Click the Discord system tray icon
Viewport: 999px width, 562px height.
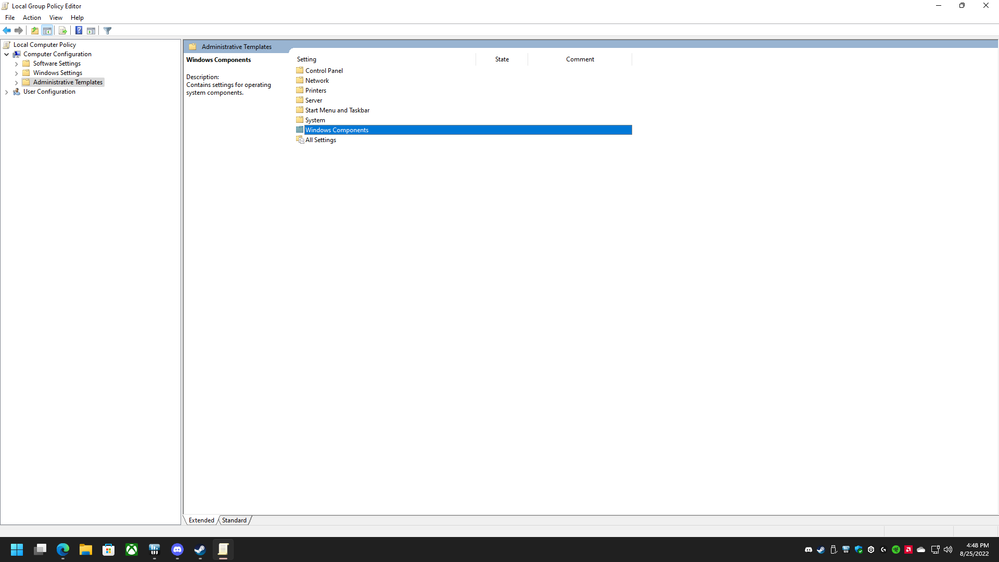pos(809,550)
